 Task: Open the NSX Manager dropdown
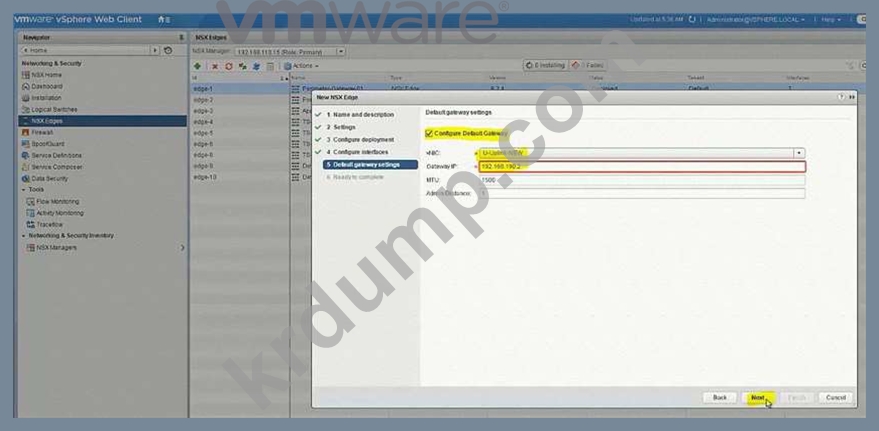point(340,52)
